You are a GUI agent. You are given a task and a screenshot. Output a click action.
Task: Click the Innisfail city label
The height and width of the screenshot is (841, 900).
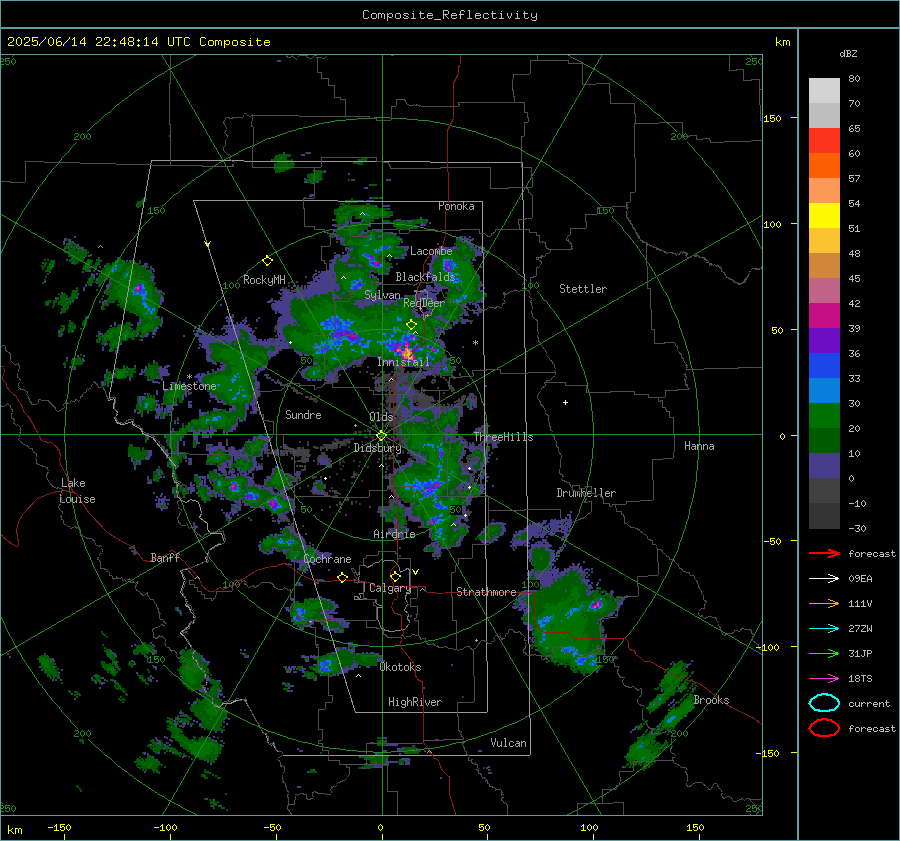point(403,362)
